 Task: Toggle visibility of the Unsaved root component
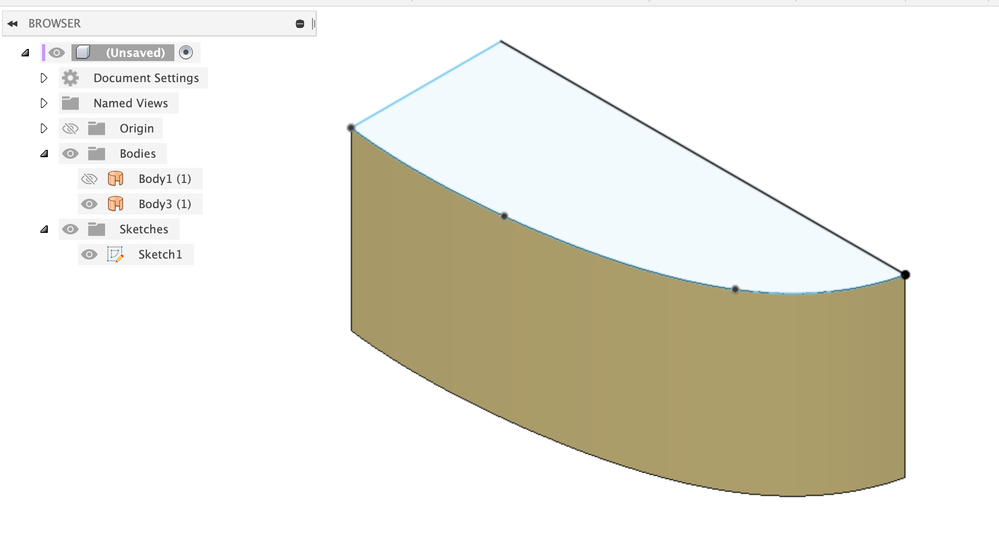pyautogui.click(x=57, y=53)
